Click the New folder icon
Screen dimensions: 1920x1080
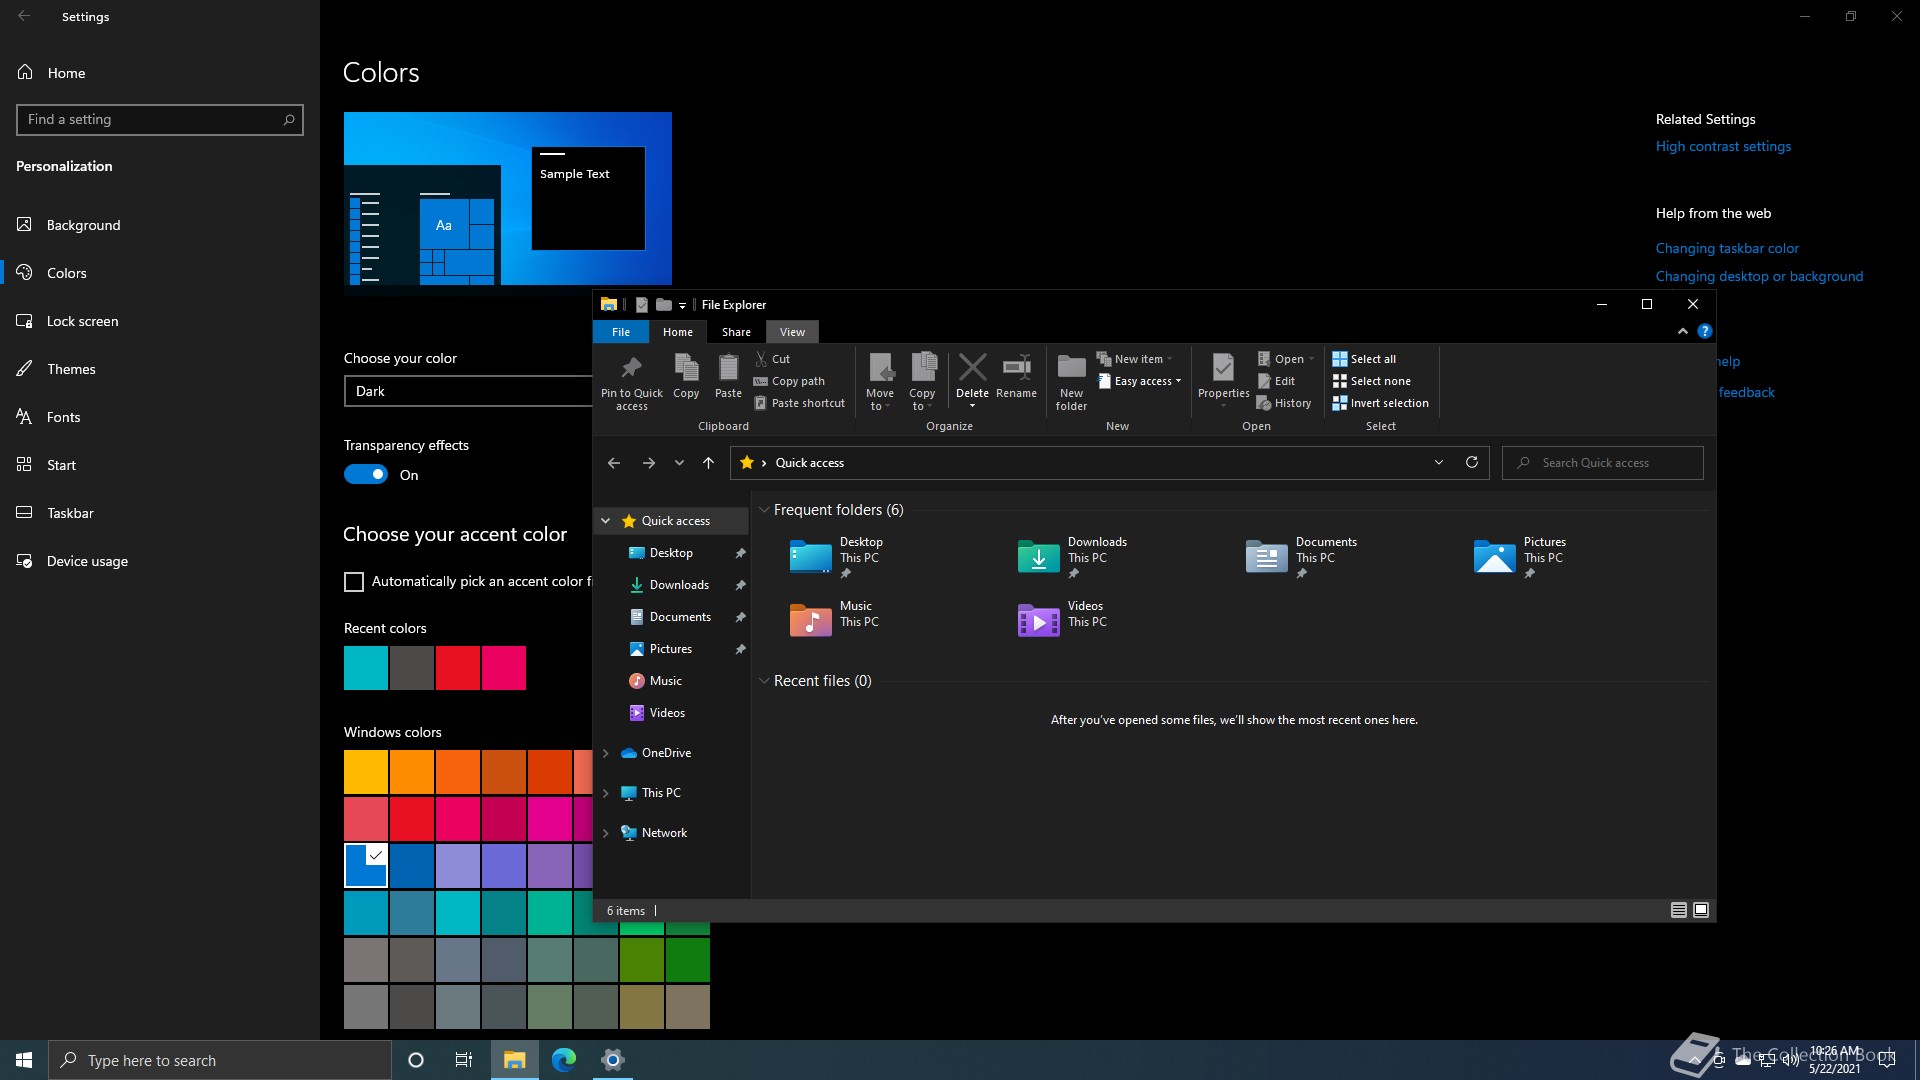pos(1071,368)
